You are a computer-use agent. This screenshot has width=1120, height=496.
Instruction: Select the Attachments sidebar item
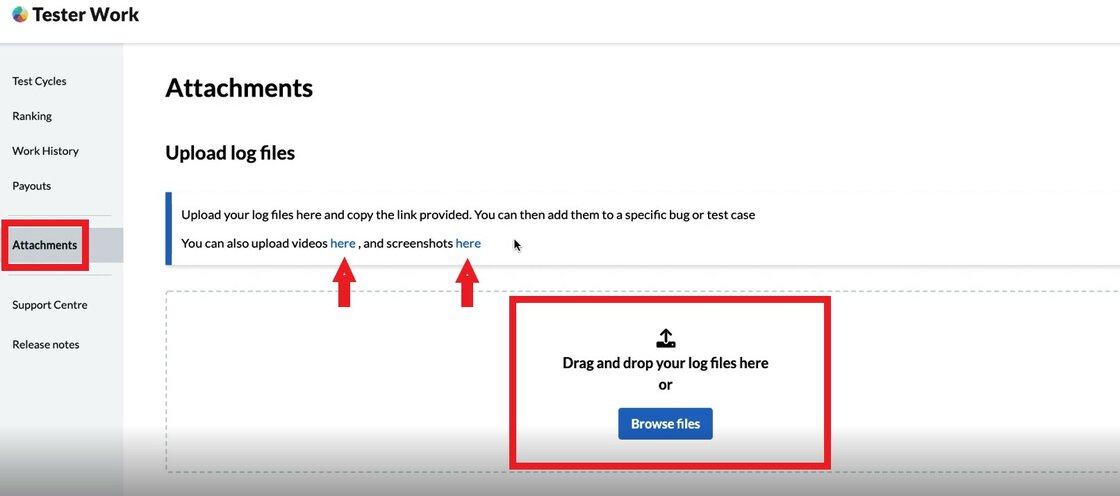coord(45,245)
